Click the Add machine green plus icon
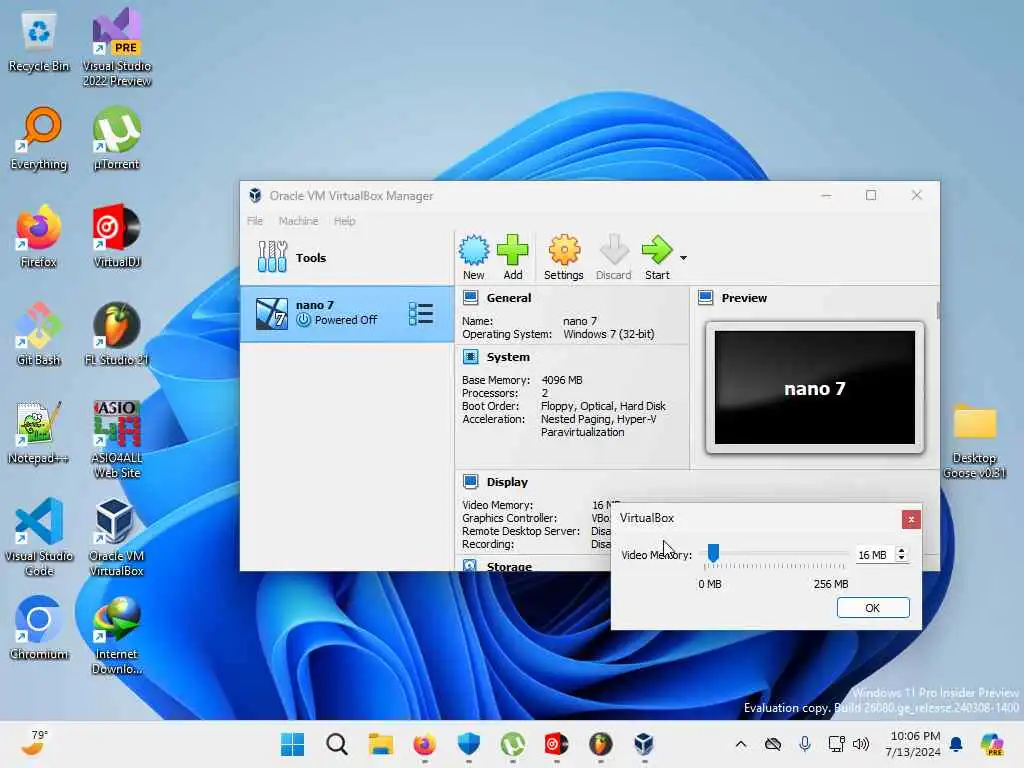This screenshot has width=1024, height=768. tap(513, 257)
